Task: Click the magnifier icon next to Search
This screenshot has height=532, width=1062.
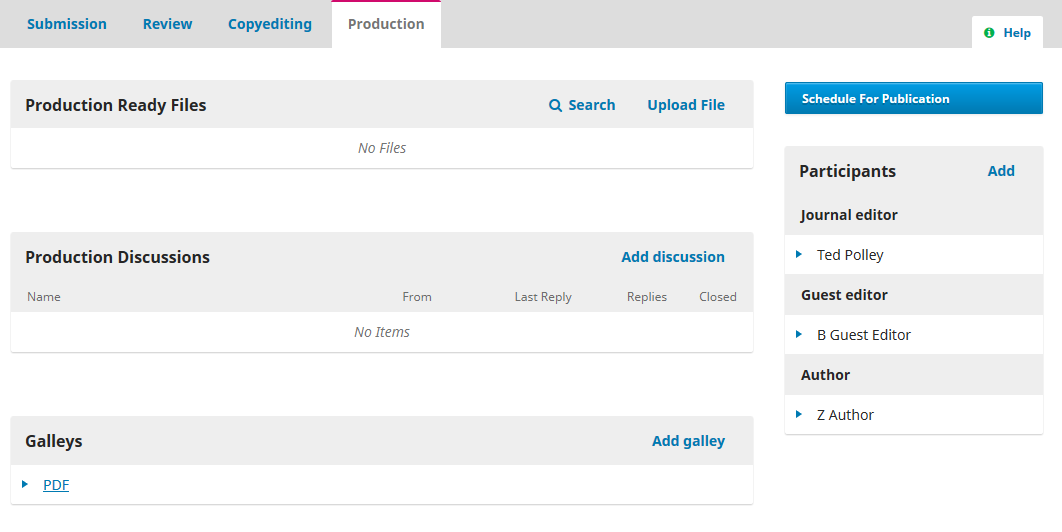Action: (555, 105)
